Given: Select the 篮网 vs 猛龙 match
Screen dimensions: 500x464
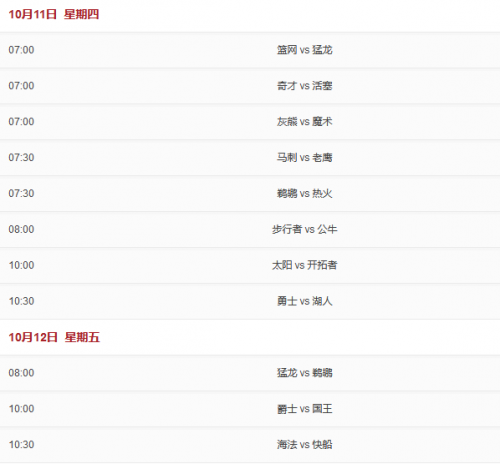Looking at the screenshot, I should [305, 50].
